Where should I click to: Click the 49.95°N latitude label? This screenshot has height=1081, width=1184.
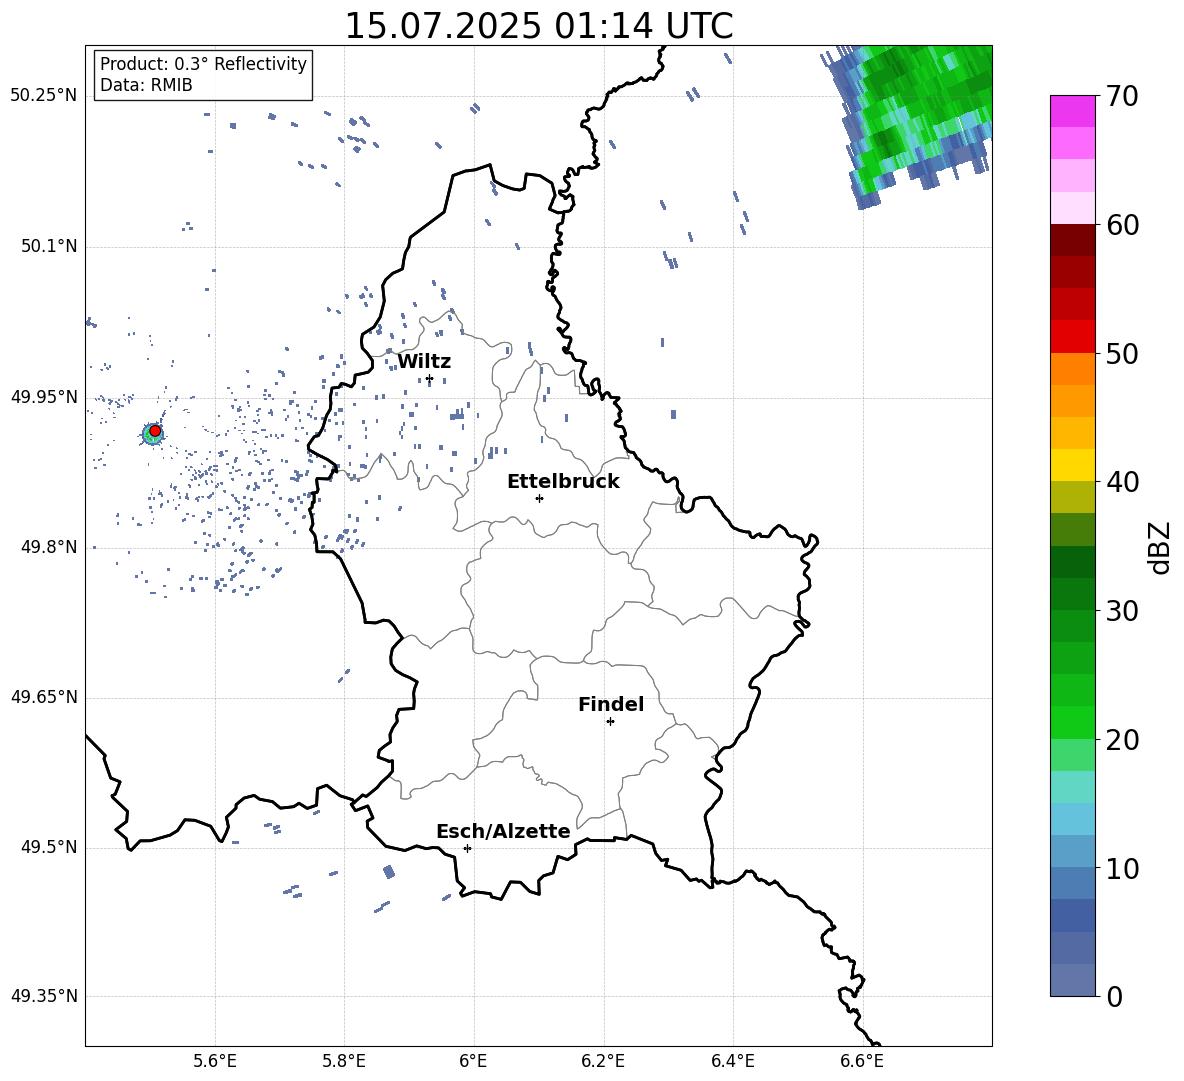click(44, 397)
